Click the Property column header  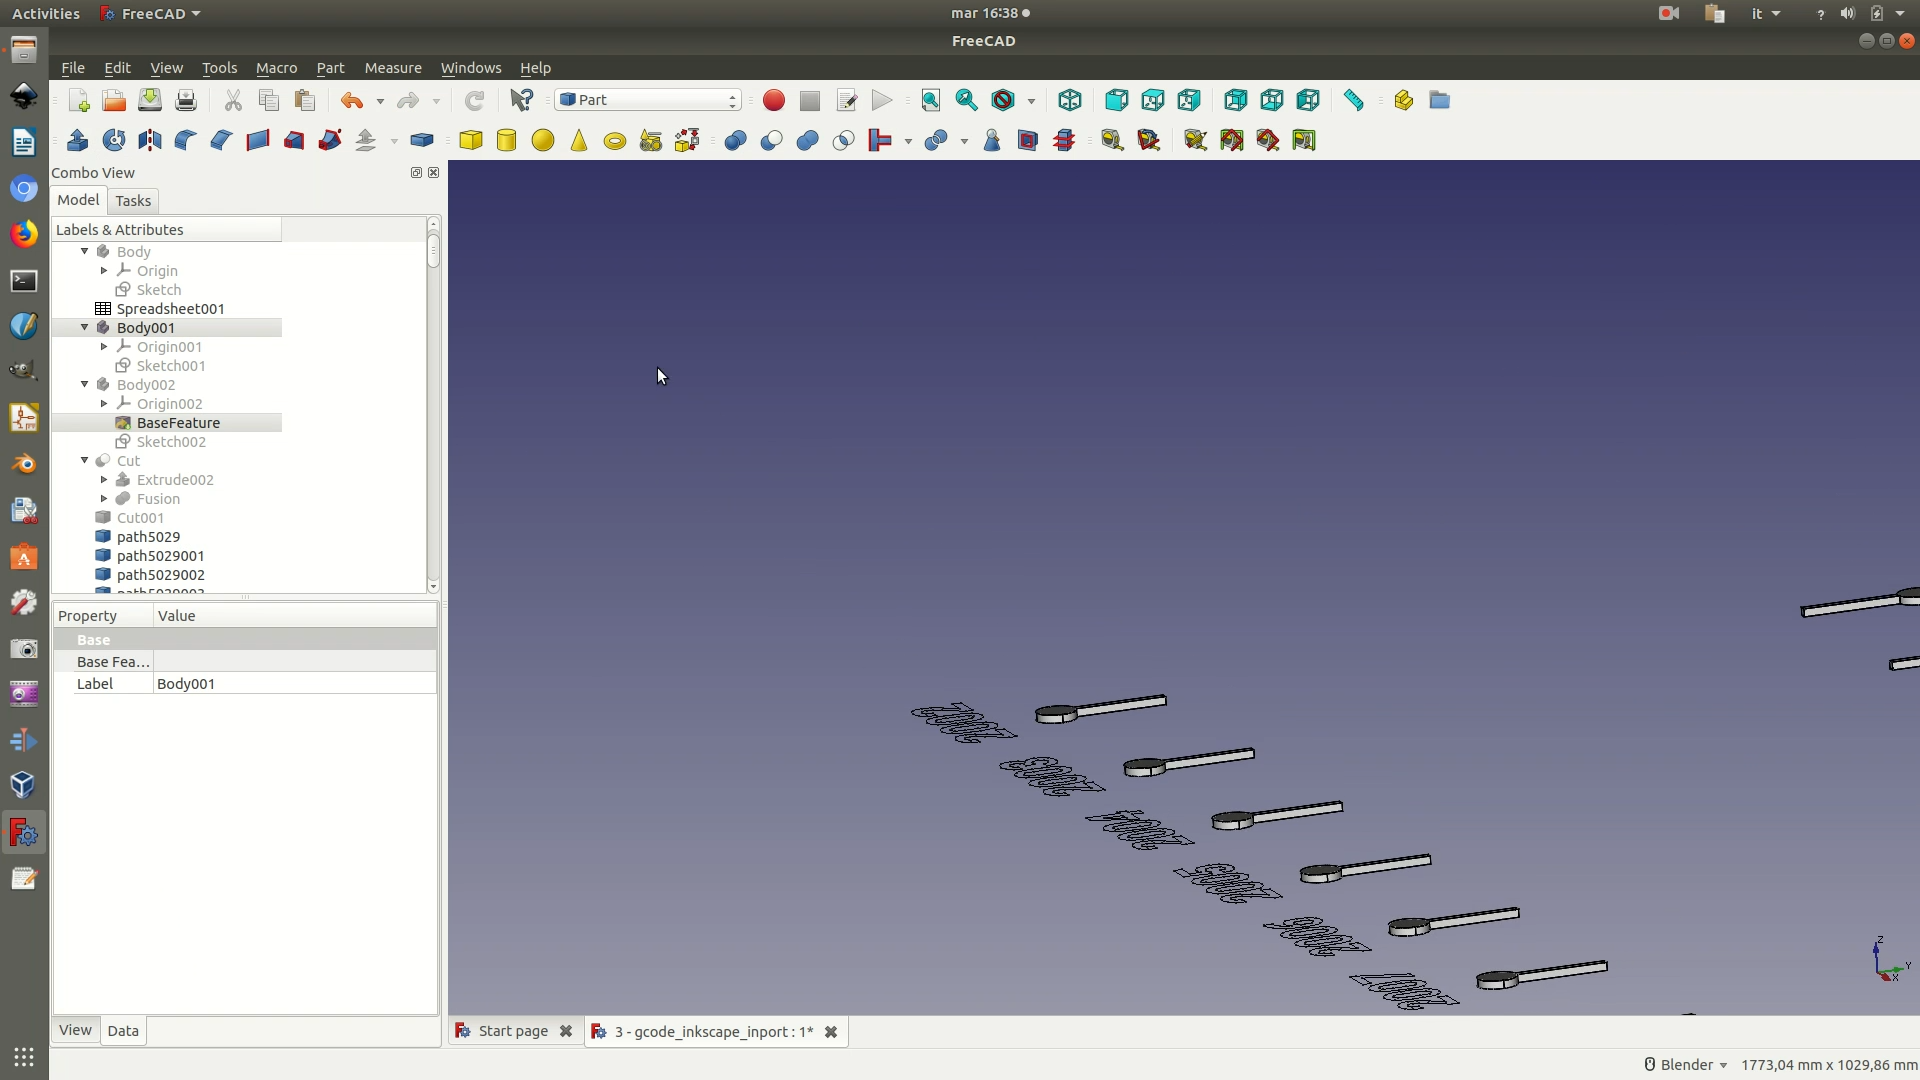(103, 616)
